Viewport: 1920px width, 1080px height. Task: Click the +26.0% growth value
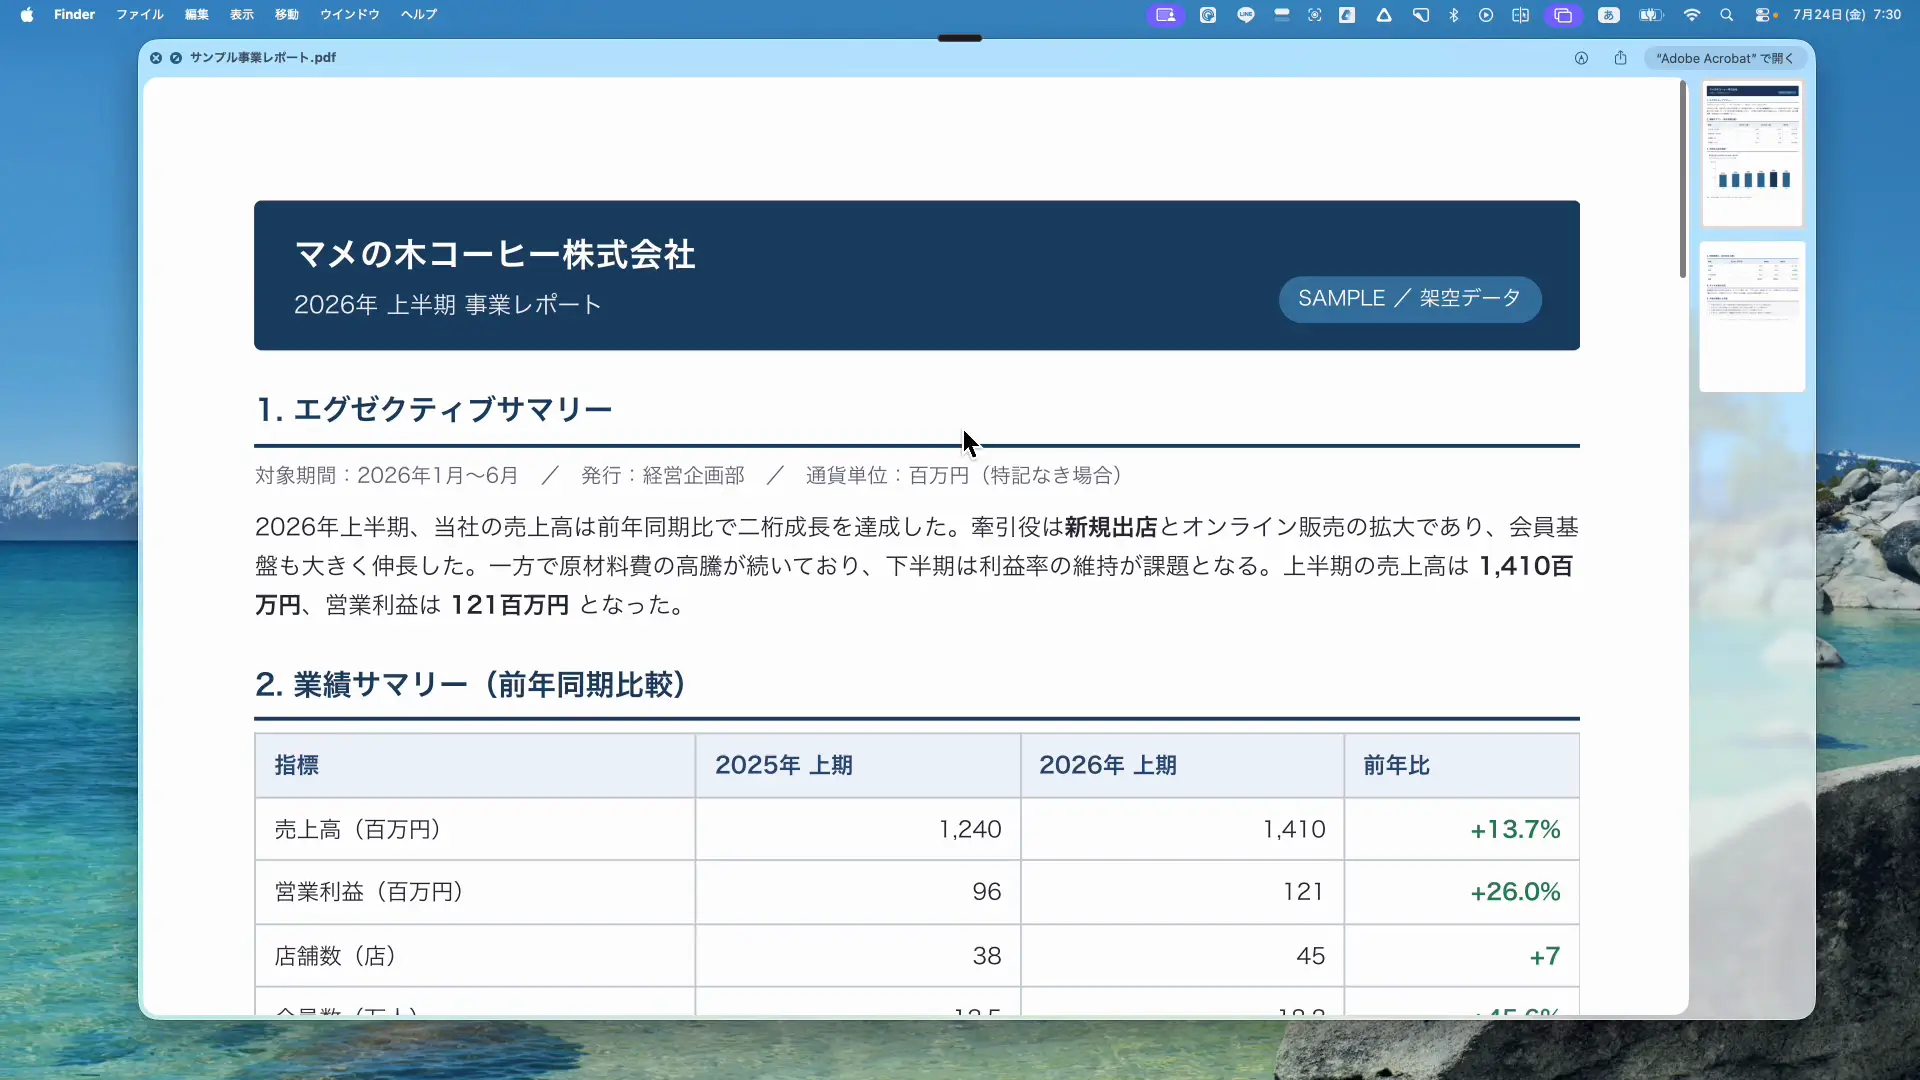[1515, 891]
